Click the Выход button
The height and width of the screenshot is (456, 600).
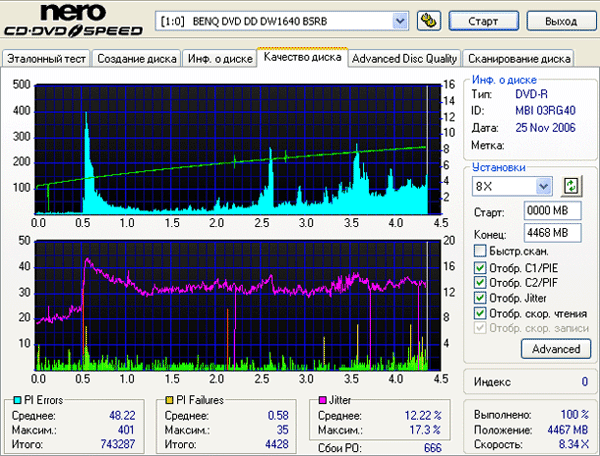[x=557, y=21]
